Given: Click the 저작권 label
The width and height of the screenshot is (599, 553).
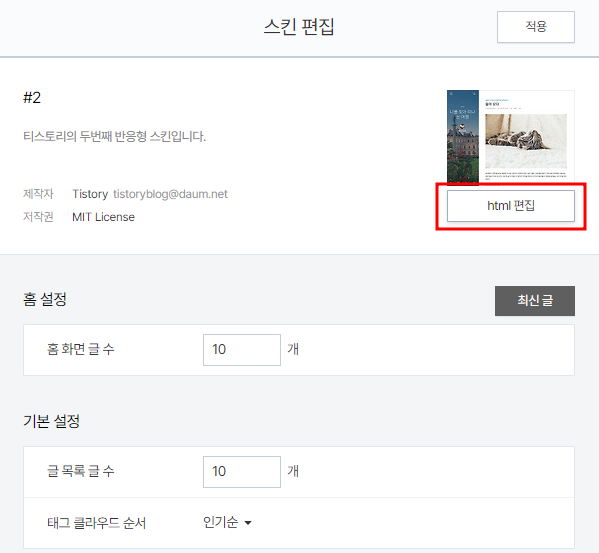Looking at the screenshot, I should tap(38, 217).
